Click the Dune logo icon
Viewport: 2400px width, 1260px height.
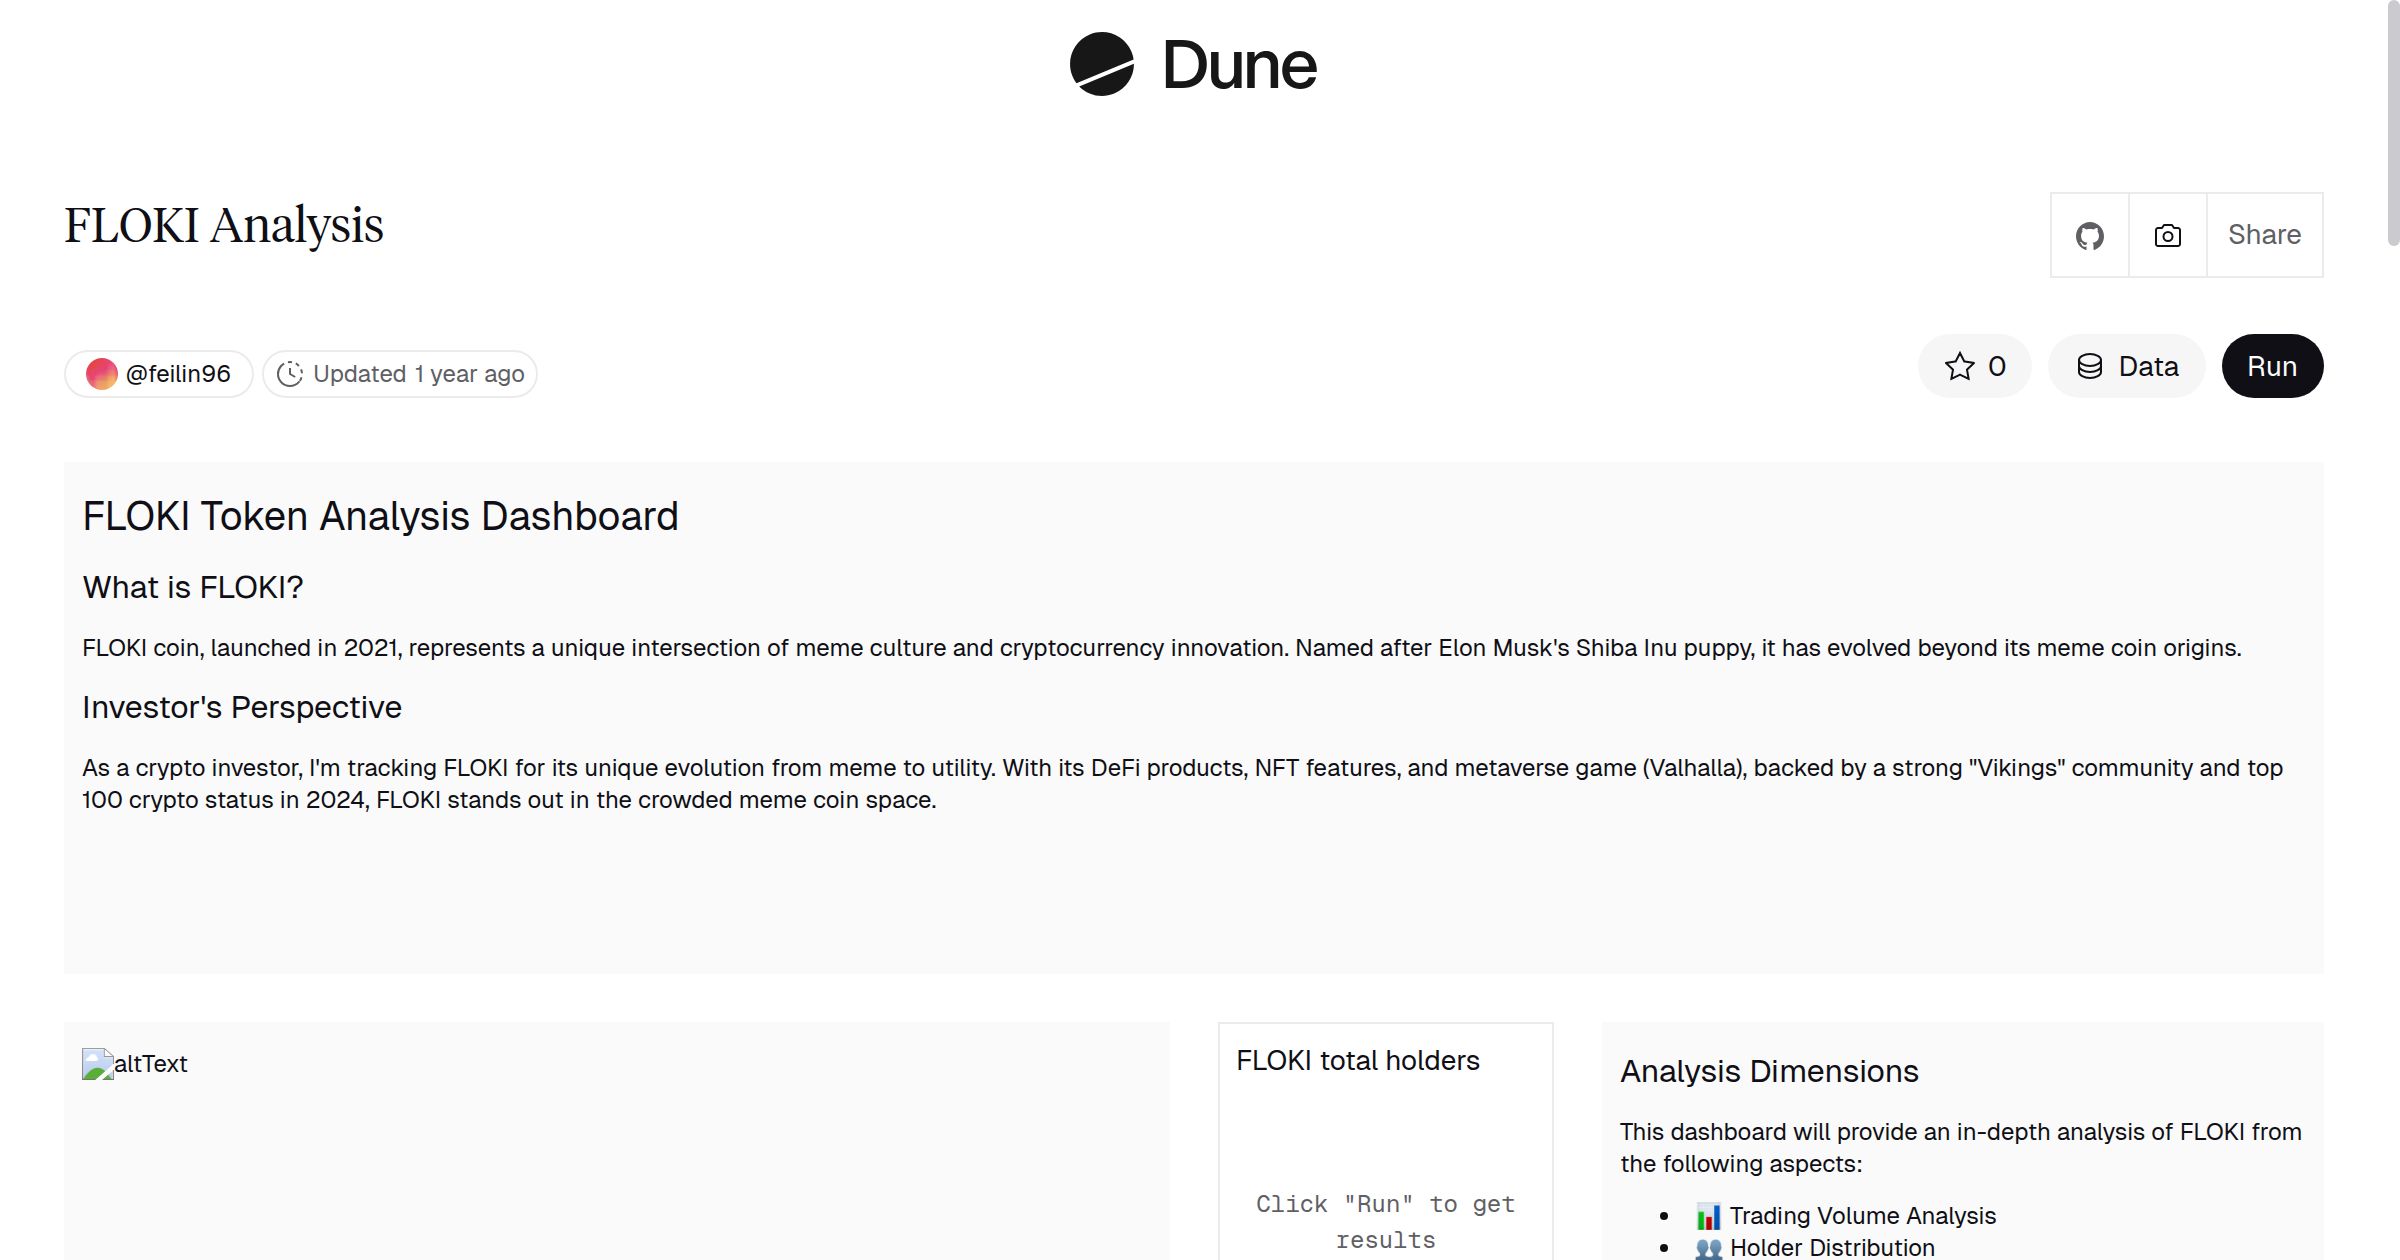(x=1101, y=64)
